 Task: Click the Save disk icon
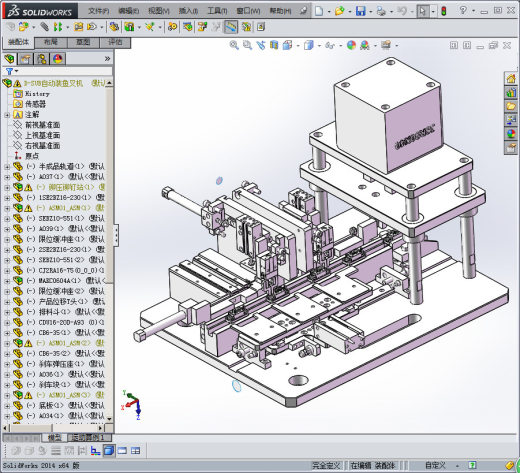tap(360, 11)
